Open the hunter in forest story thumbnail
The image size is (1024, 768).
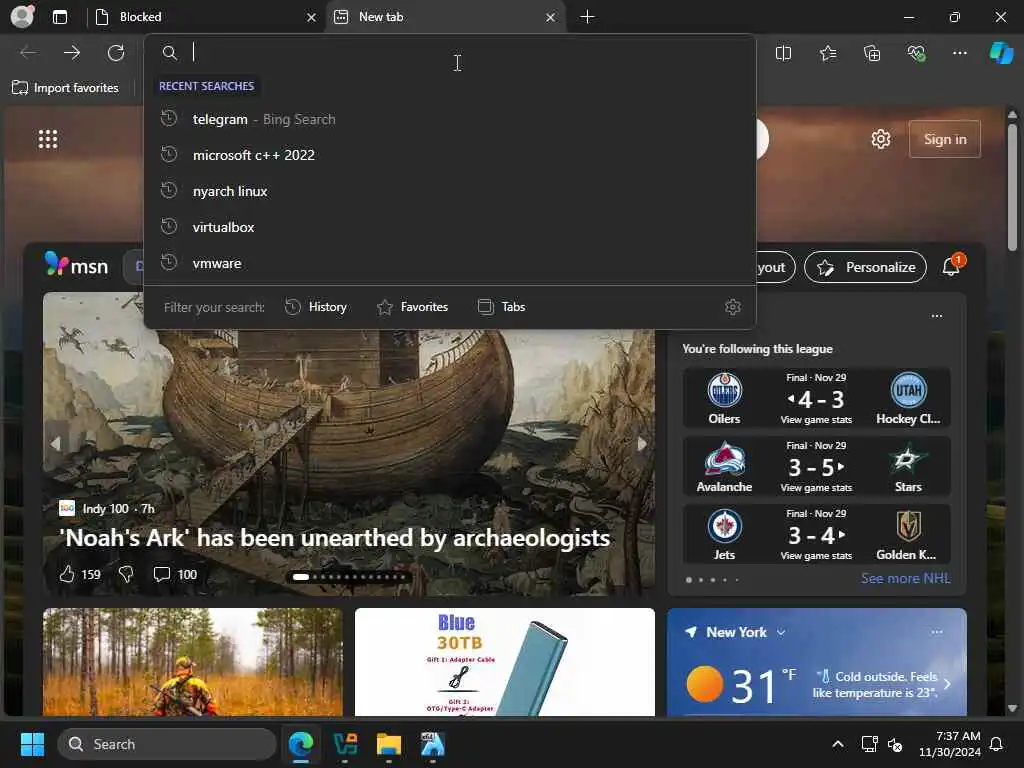(x=193, y=662)
